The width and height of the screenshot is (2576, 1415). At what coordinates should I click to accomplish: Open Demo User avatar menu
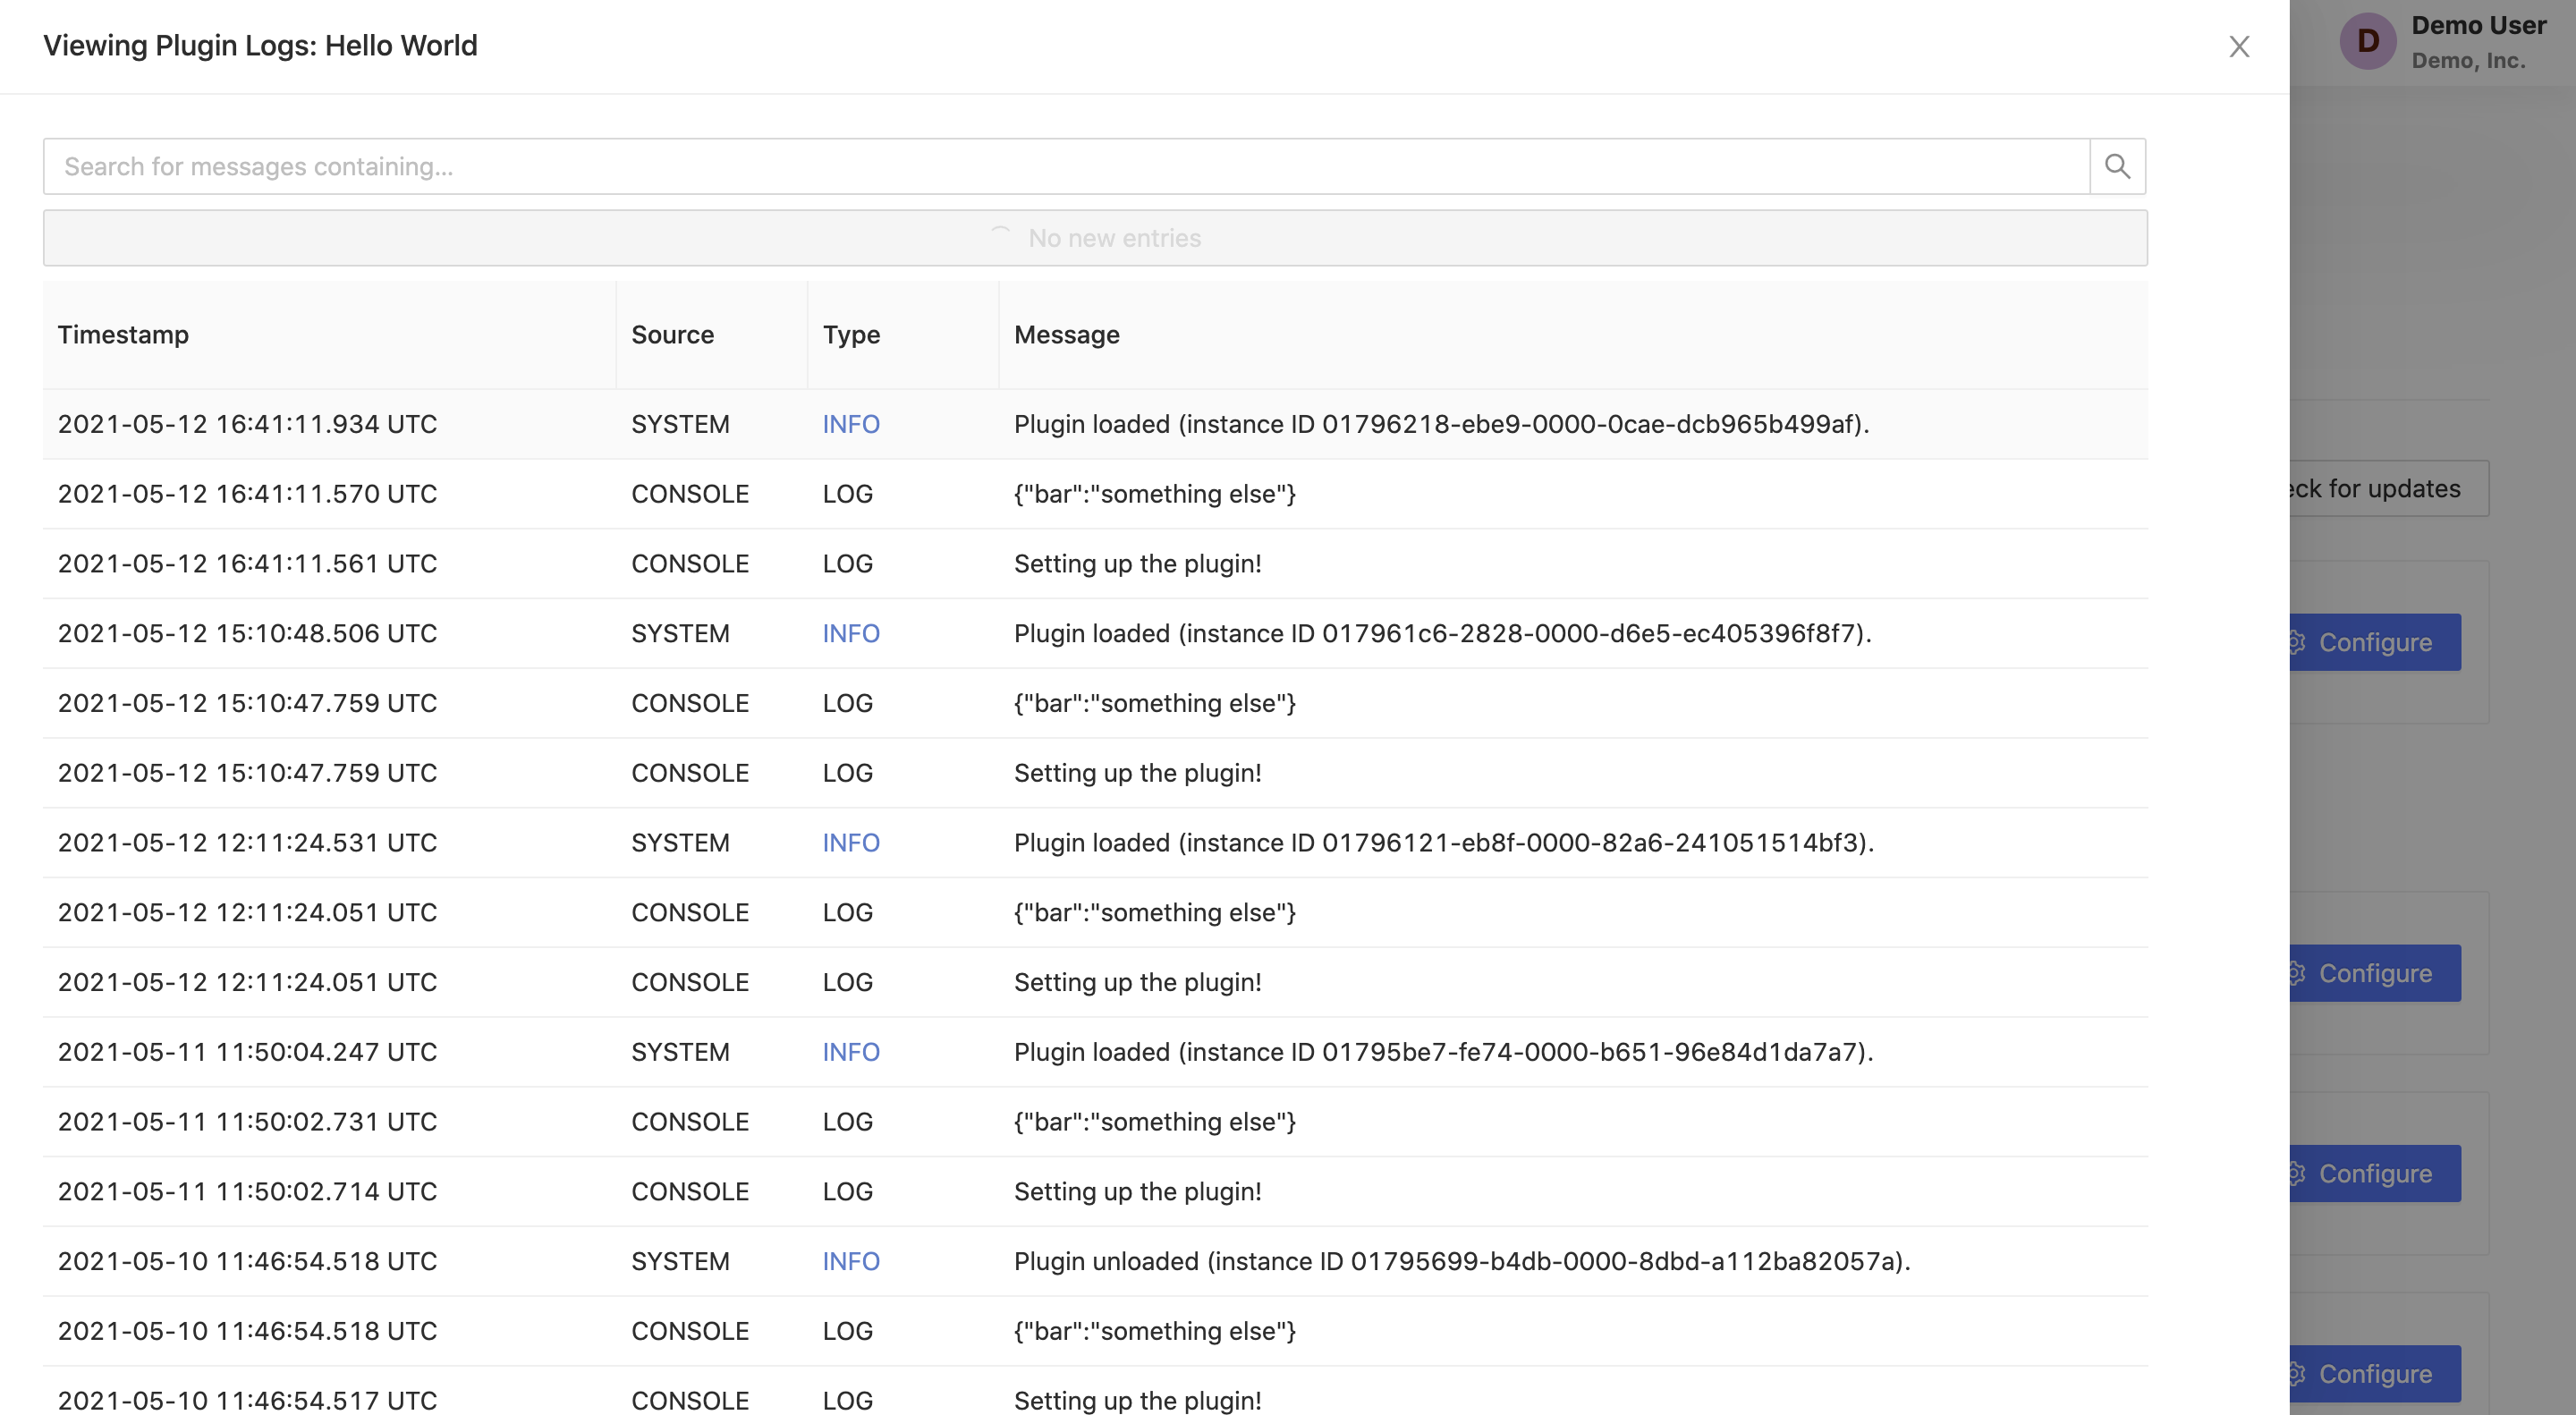[x=2367, y=41]
